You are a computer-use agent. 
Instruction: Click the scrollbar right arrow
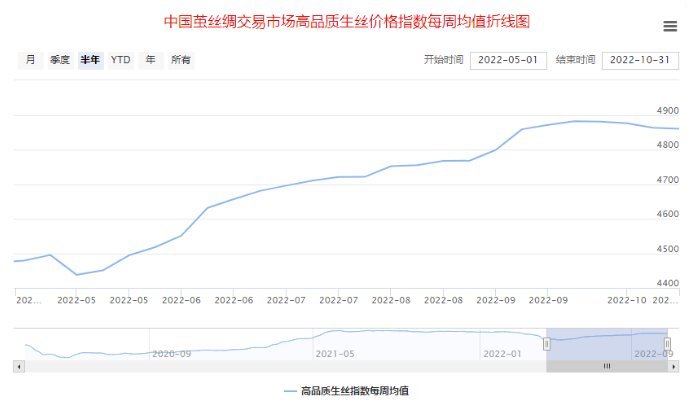click(674, 367)
